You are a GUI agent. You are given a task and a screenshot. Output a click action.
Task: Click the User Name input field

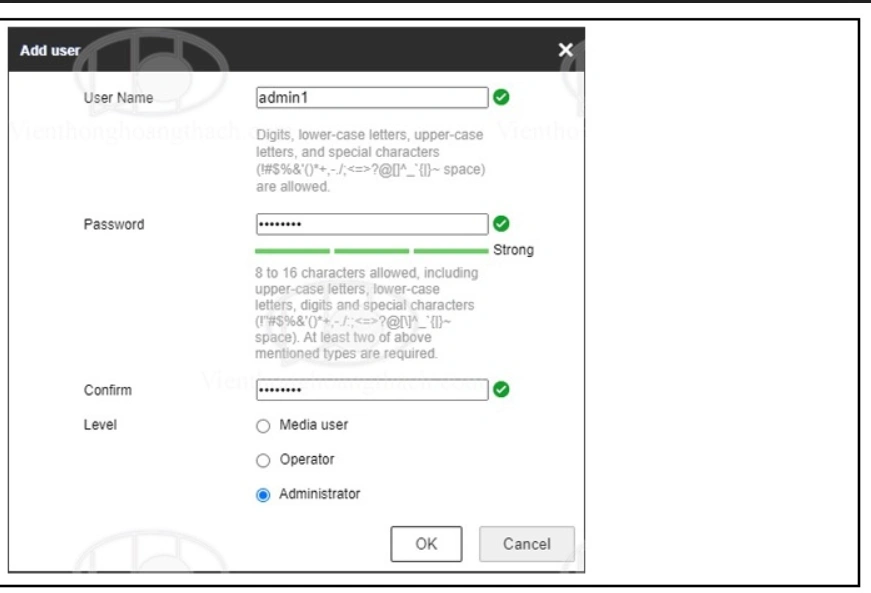pos(371,98)
